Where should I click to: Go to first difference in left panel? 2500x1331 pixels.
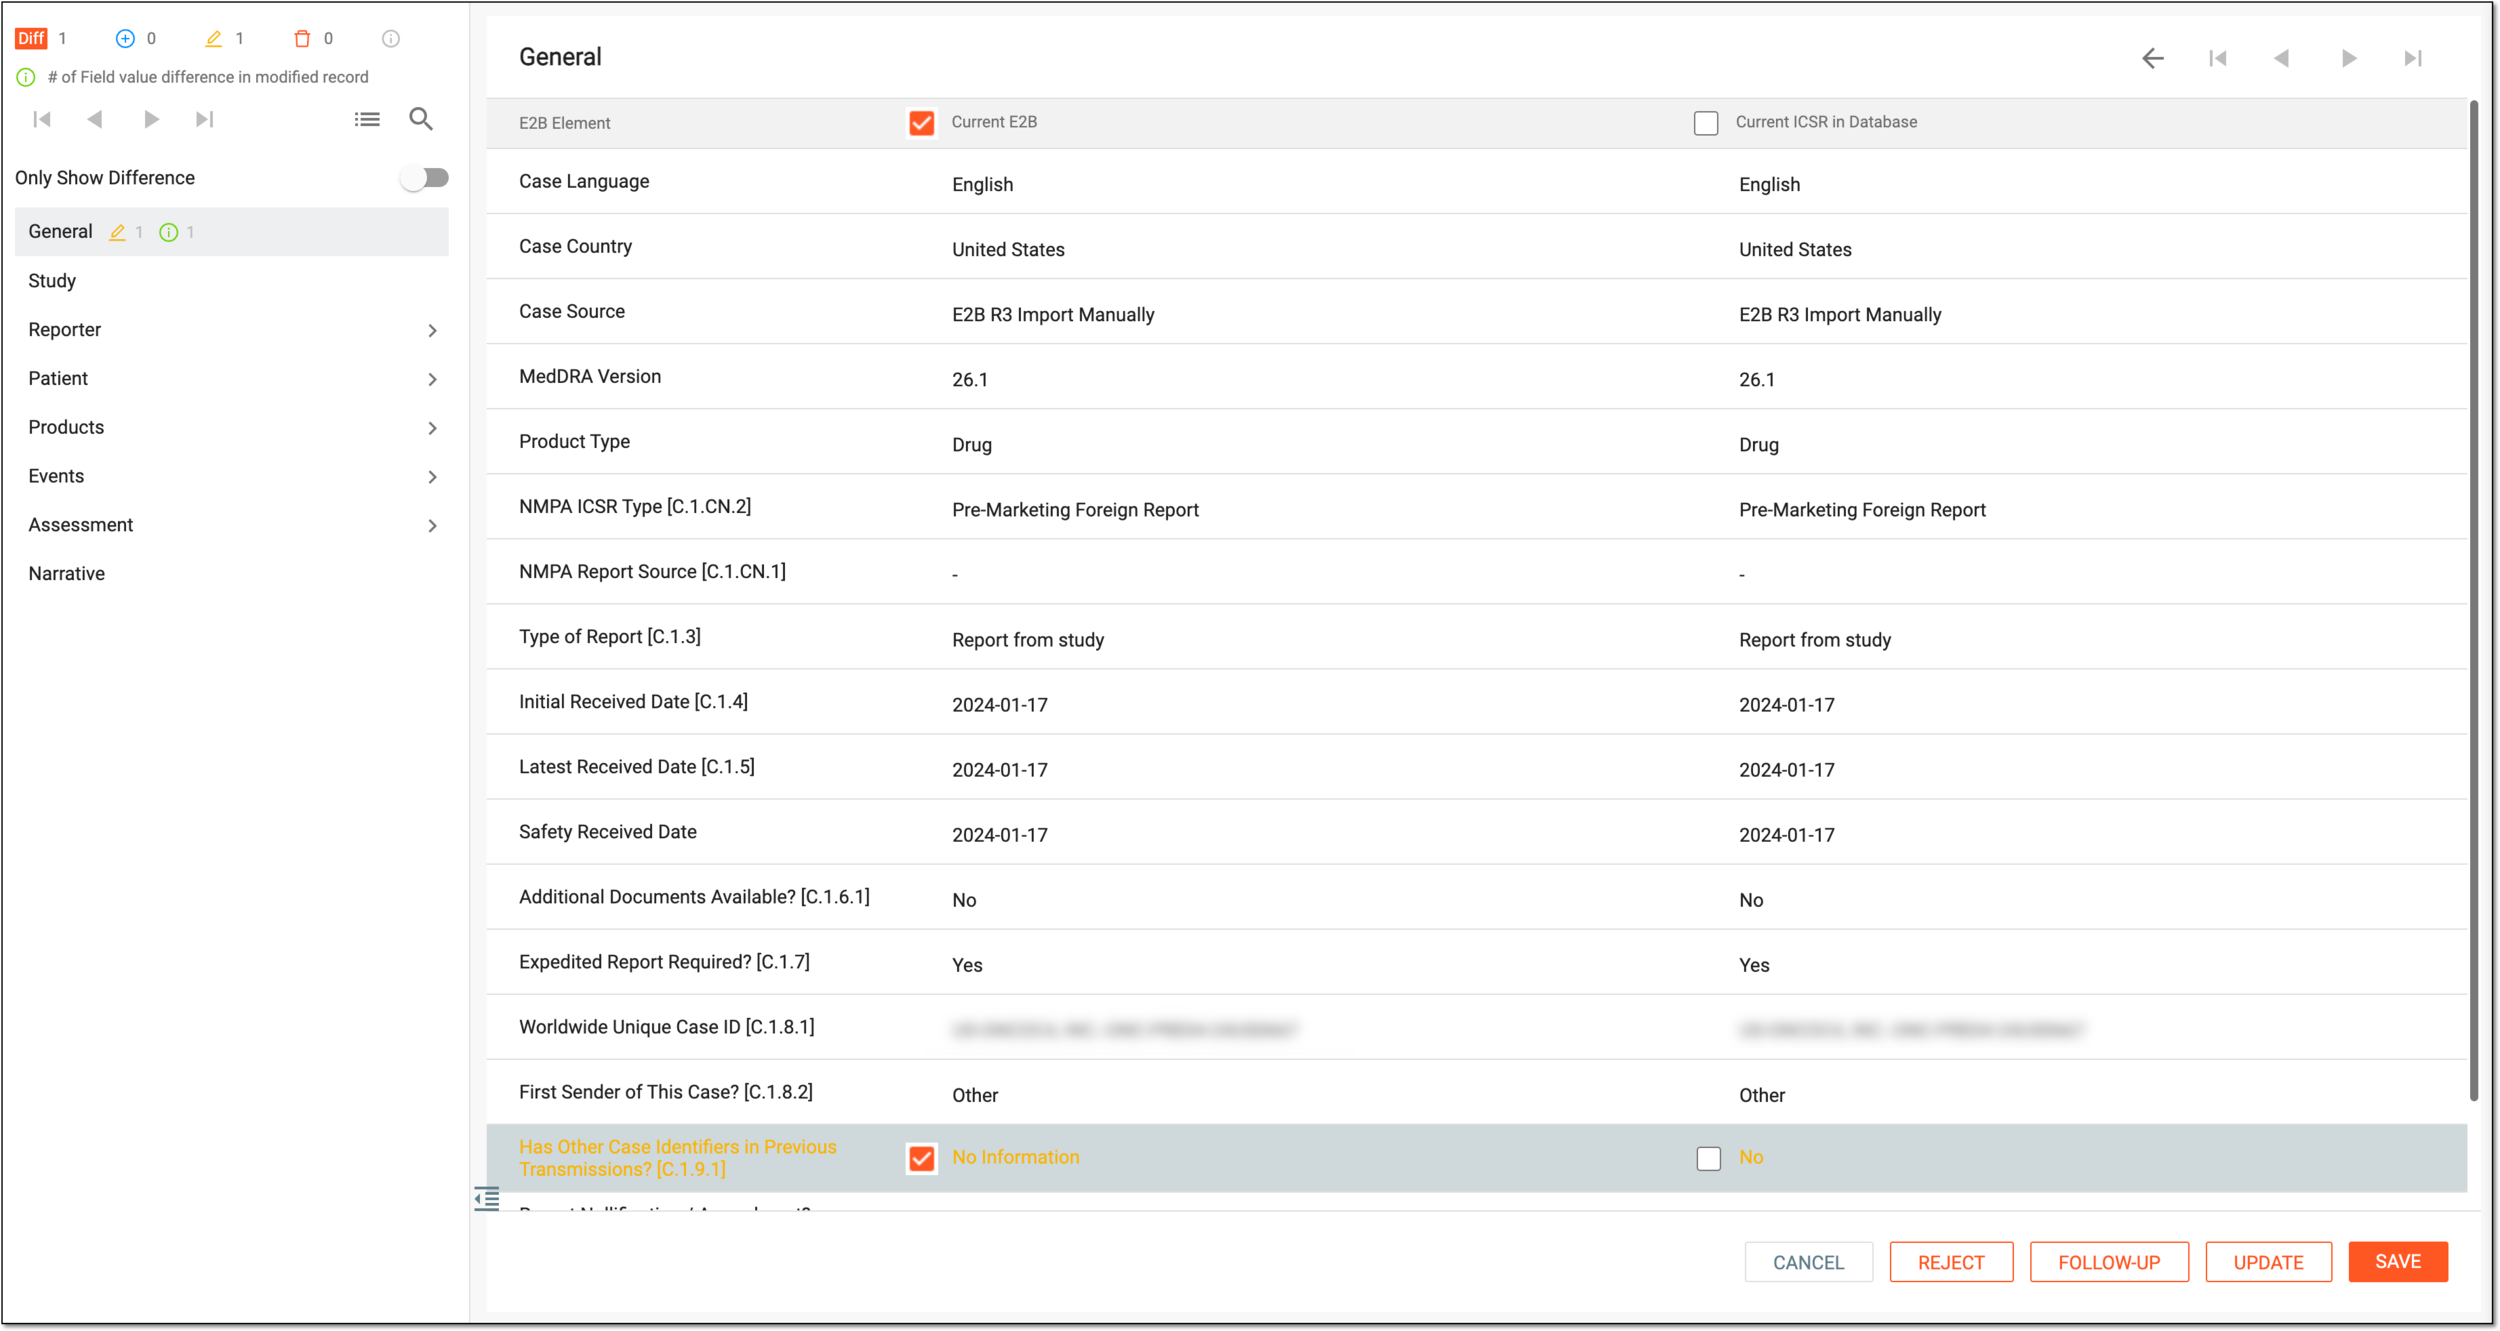pyautogui.click(x=42, y=119)
